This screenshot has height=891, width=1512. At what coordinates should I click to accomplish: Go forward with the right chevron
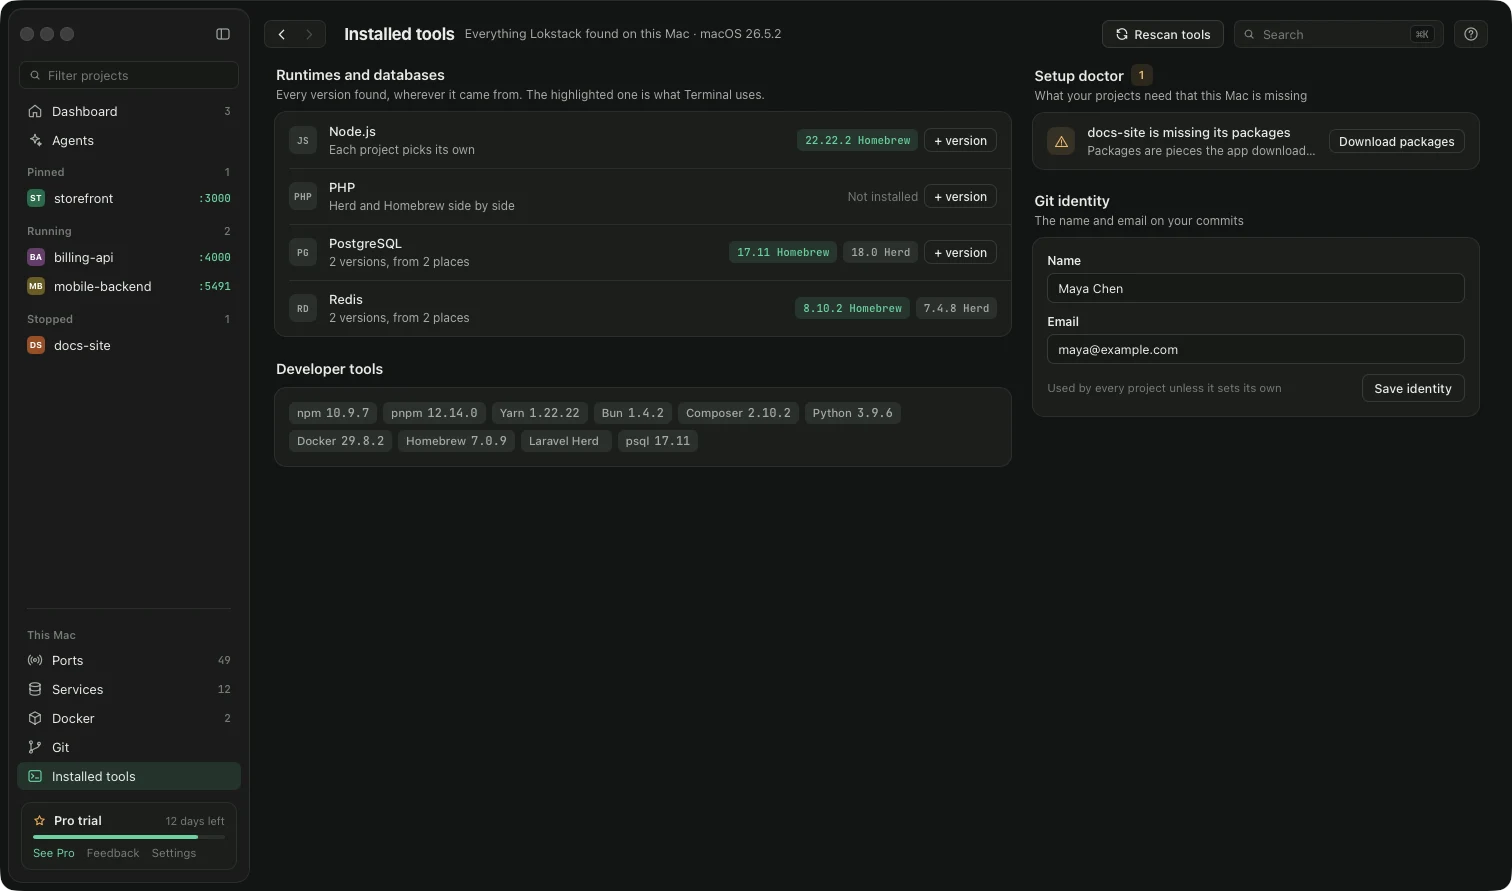pos(309,34)
